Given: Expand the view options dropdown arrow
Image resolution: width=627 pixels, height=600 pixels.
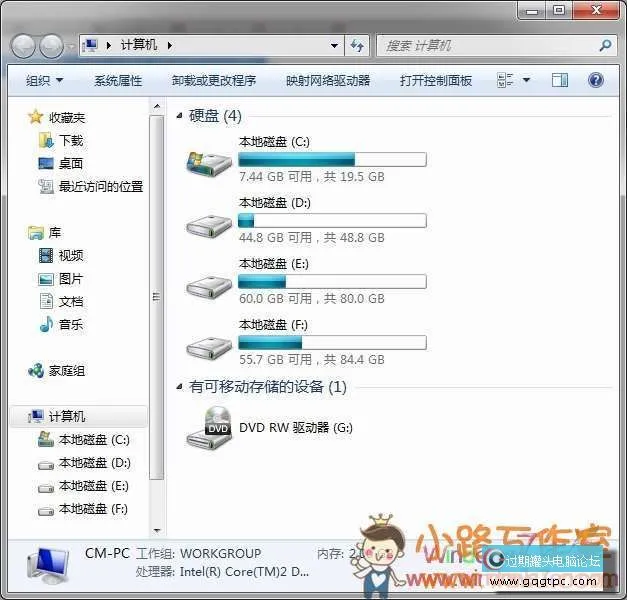Looking at the screenshot, I should 527,80.
